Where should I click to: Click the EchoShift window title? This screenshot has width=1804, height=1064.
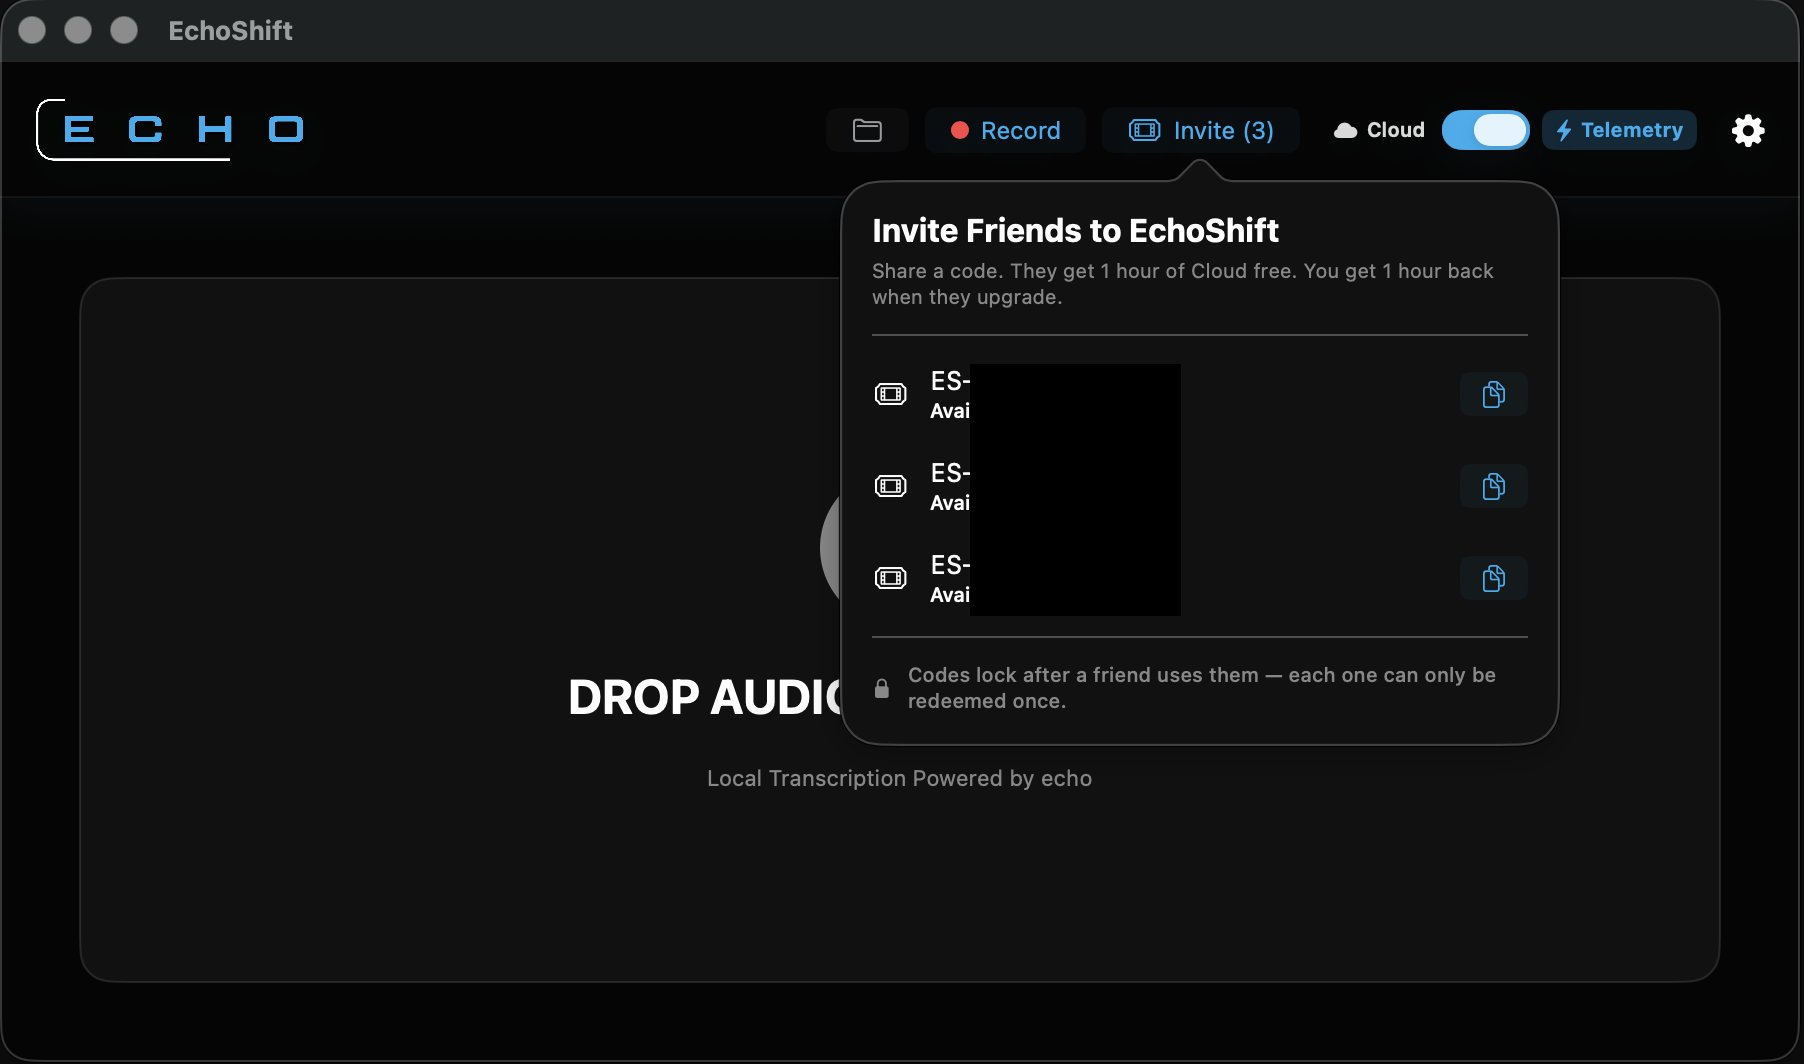point(230,31)
